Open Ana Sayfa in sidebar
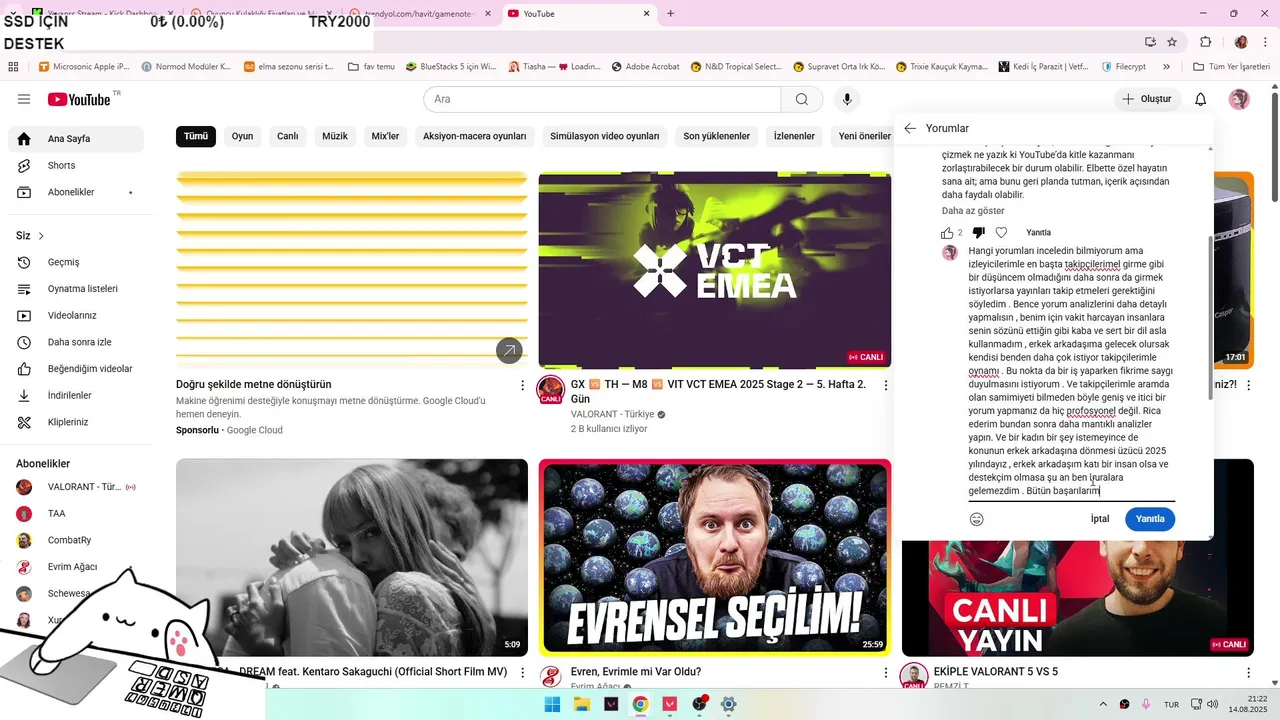 76,139
